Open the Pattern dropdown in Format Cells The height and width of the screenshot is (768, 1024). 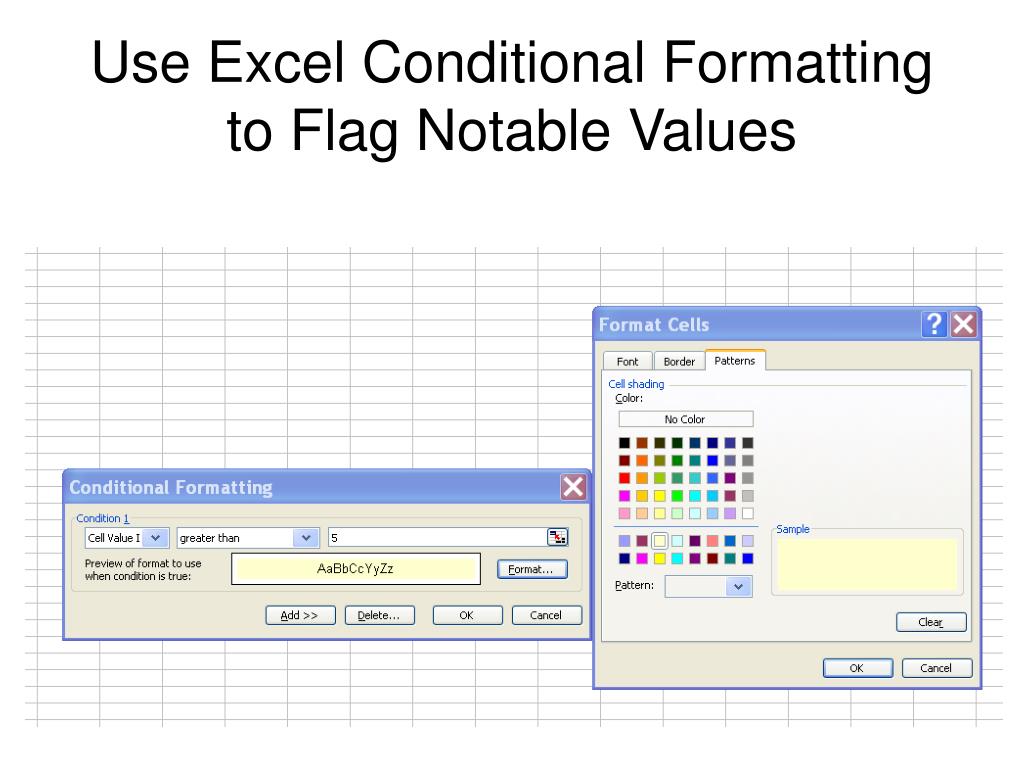tap(738, 586)
